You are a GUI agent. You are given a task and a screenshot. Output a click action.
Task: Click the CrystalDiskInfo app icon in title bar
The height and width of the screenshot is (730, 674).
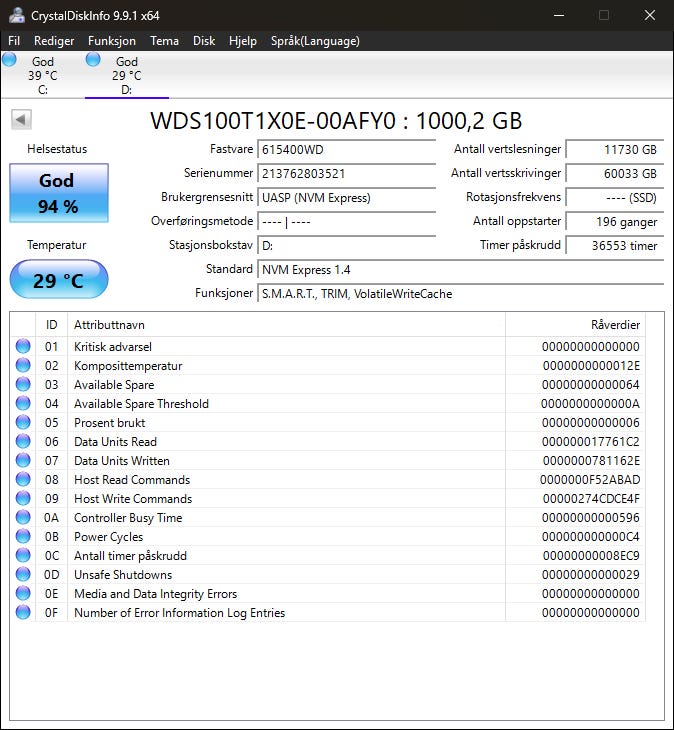pyautogui.click(x=17, y=15)
